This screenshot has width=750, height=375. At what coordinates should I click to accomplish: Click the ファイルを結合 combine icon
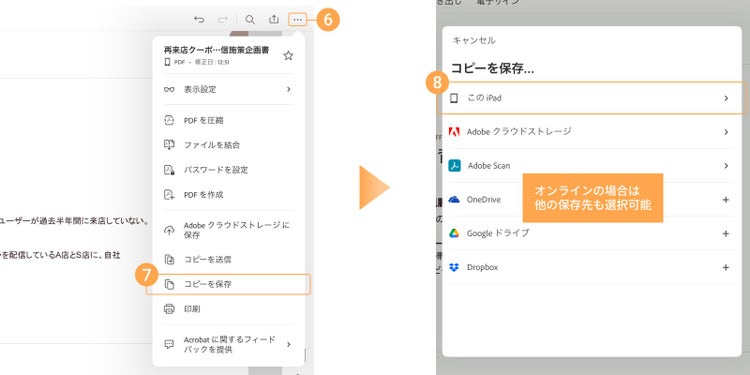pyautogui.click(x=169, y=145)
